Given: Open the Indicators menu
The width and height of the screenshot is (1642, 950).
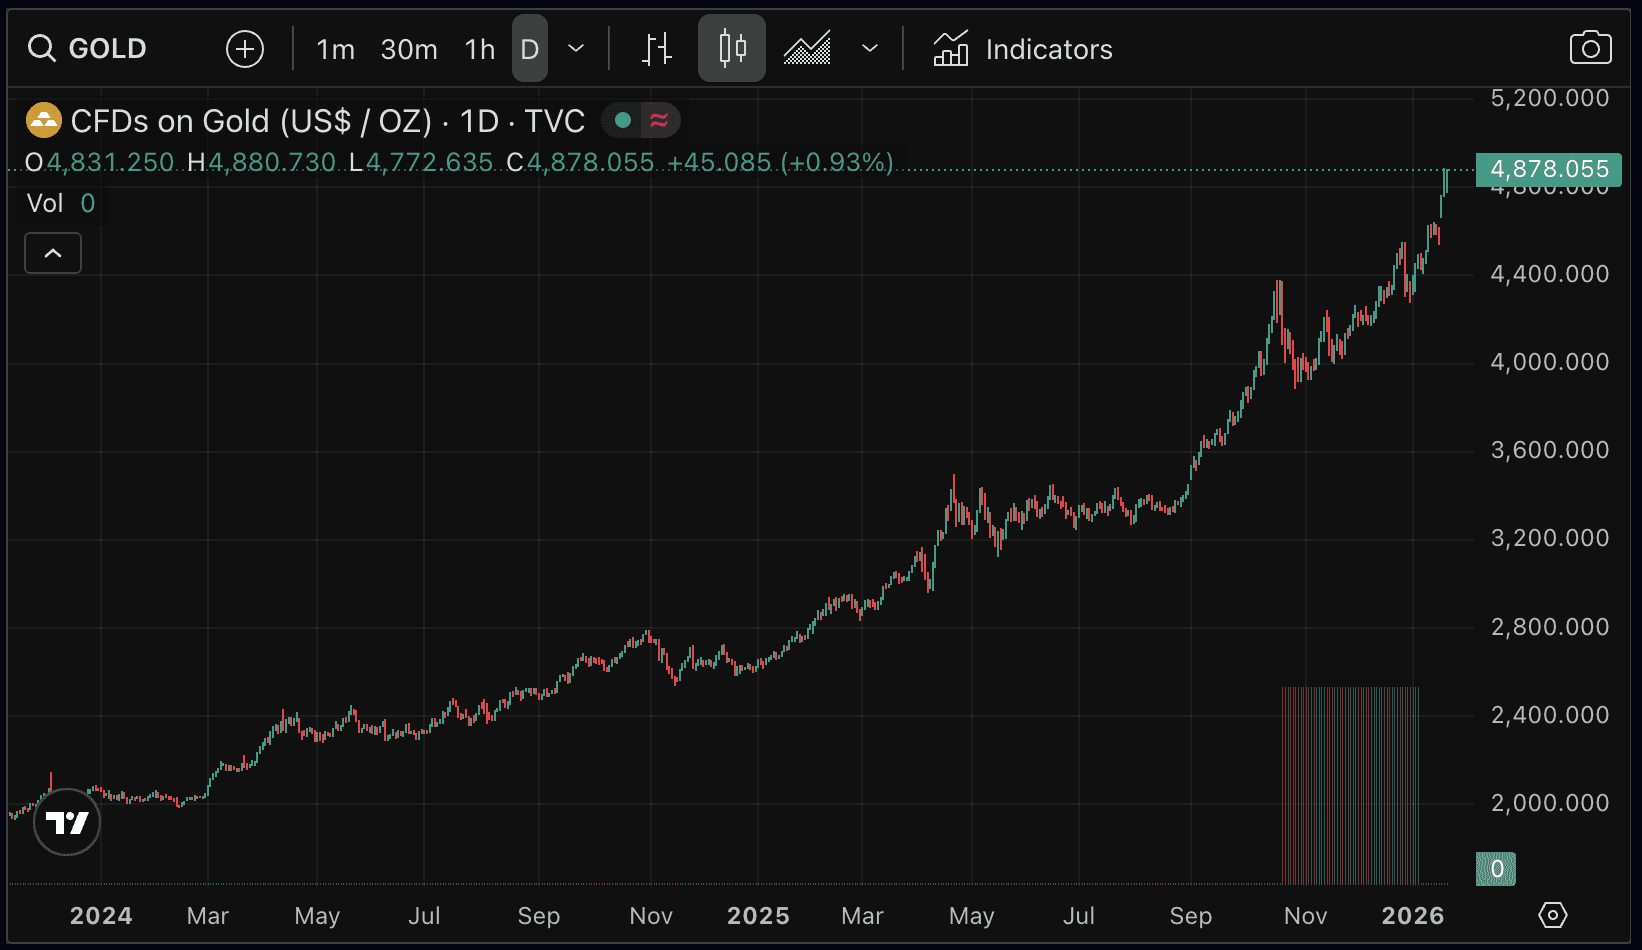Looking at the screenshot, I should [x=1022, y=49].
